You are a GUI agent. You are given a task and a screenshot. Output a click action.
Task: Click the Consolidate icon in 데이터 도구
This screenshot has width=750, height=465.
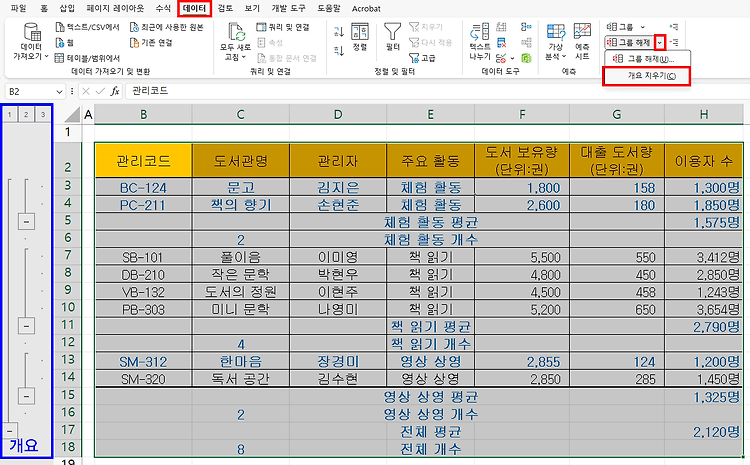pyautogui.click(x=526, y=27)
